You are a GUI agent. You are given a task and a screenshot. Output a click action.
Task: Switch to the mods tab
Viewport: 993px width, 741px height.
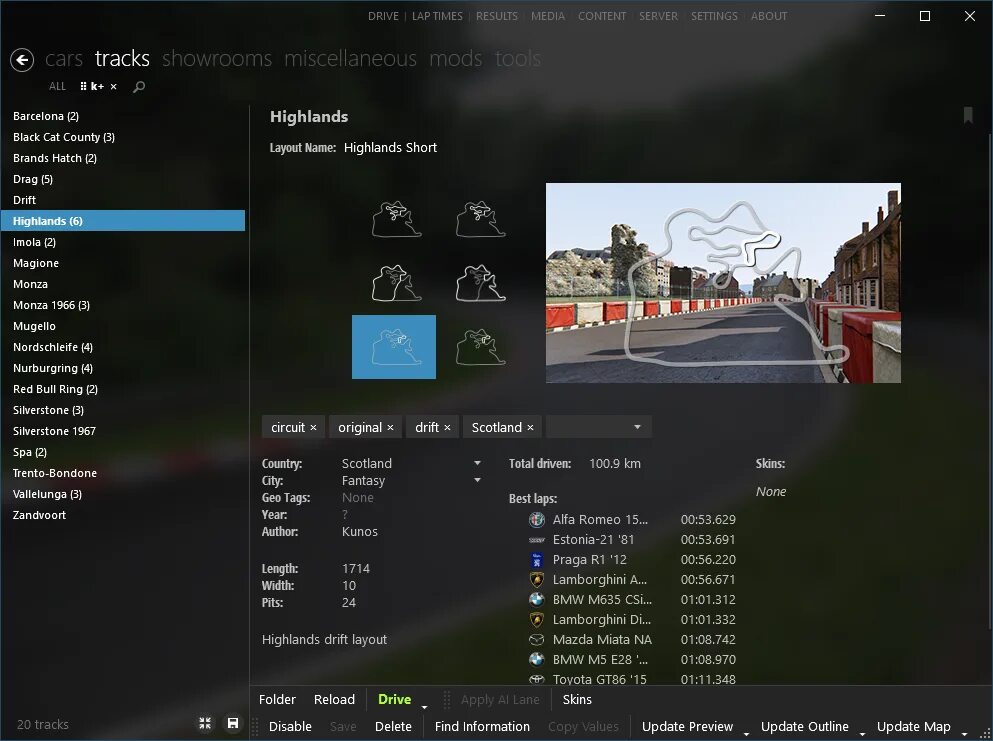[x=456, y=59]
